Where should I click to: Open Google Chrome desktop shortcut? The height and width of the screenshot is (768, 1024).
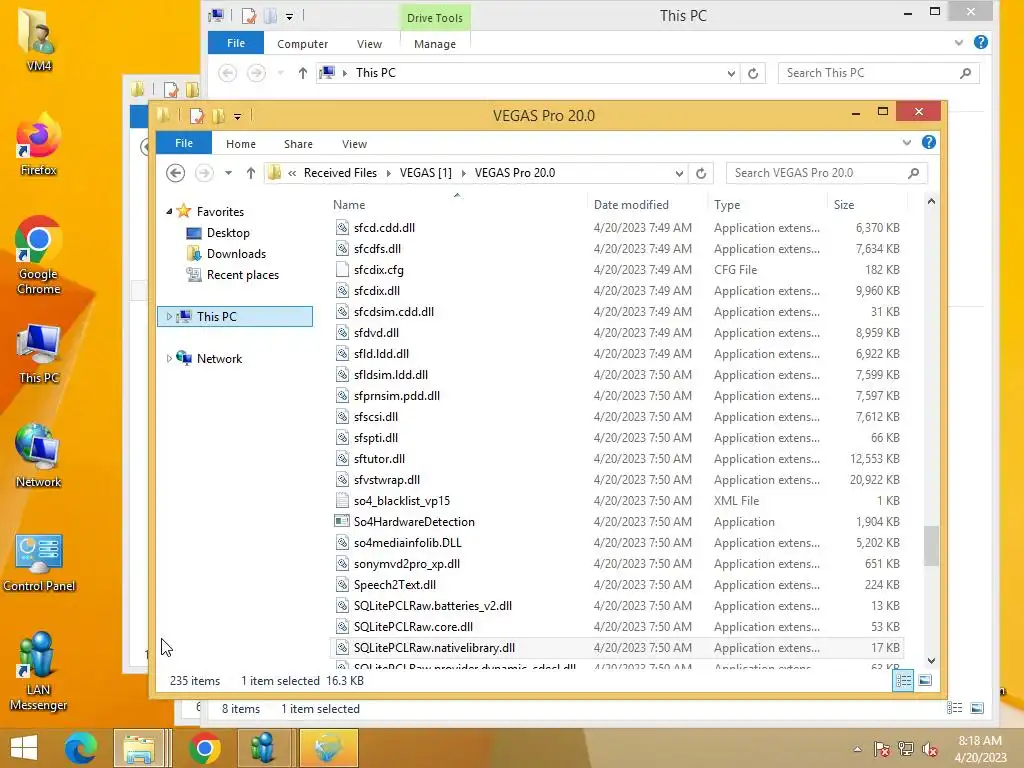pos(38,255)
